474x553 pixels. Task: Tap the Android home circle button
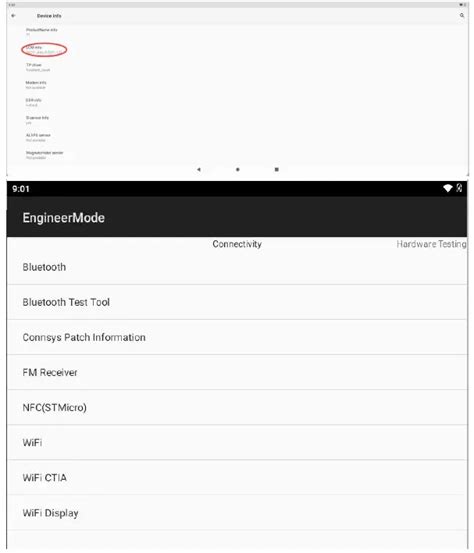coord(238,169)
